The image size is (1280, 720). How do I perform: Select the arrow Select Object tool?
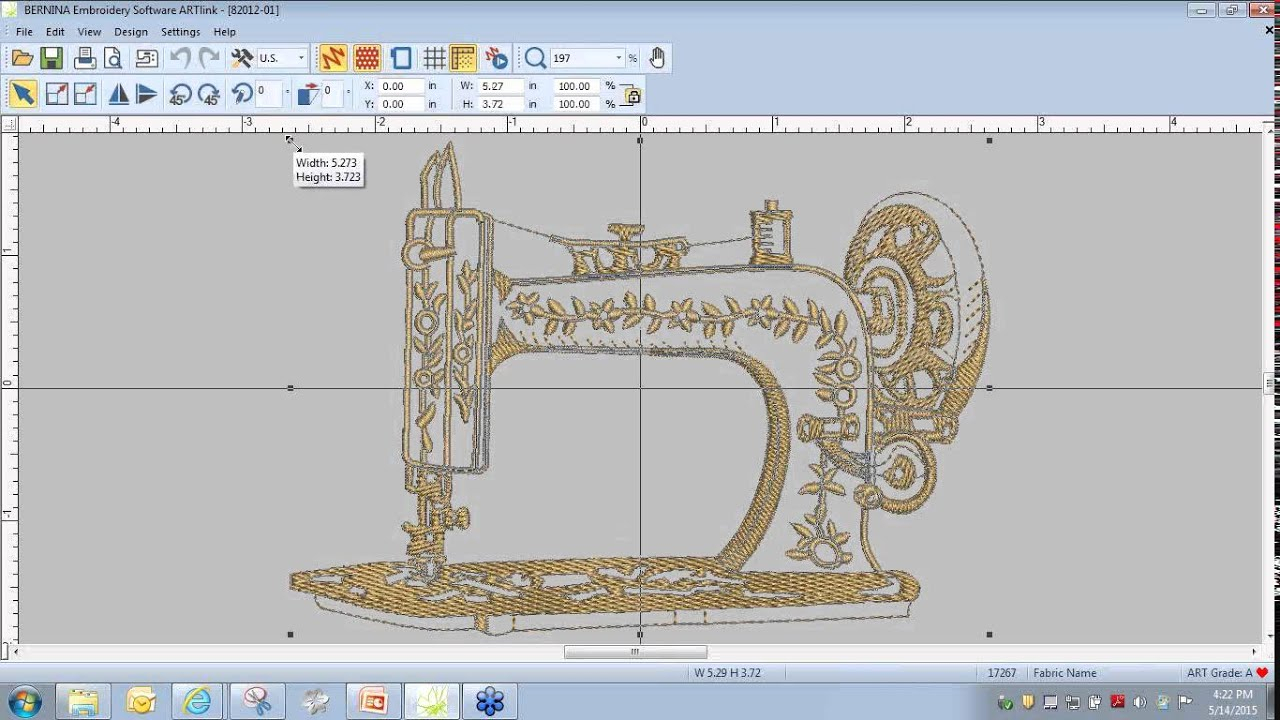click(22, 94)
